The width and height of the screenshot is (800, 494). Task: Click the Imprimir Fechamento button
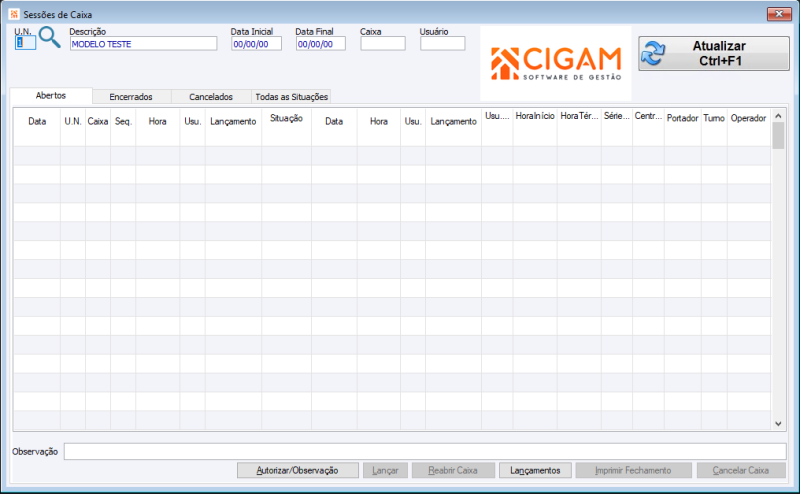[x=633, y=471]
